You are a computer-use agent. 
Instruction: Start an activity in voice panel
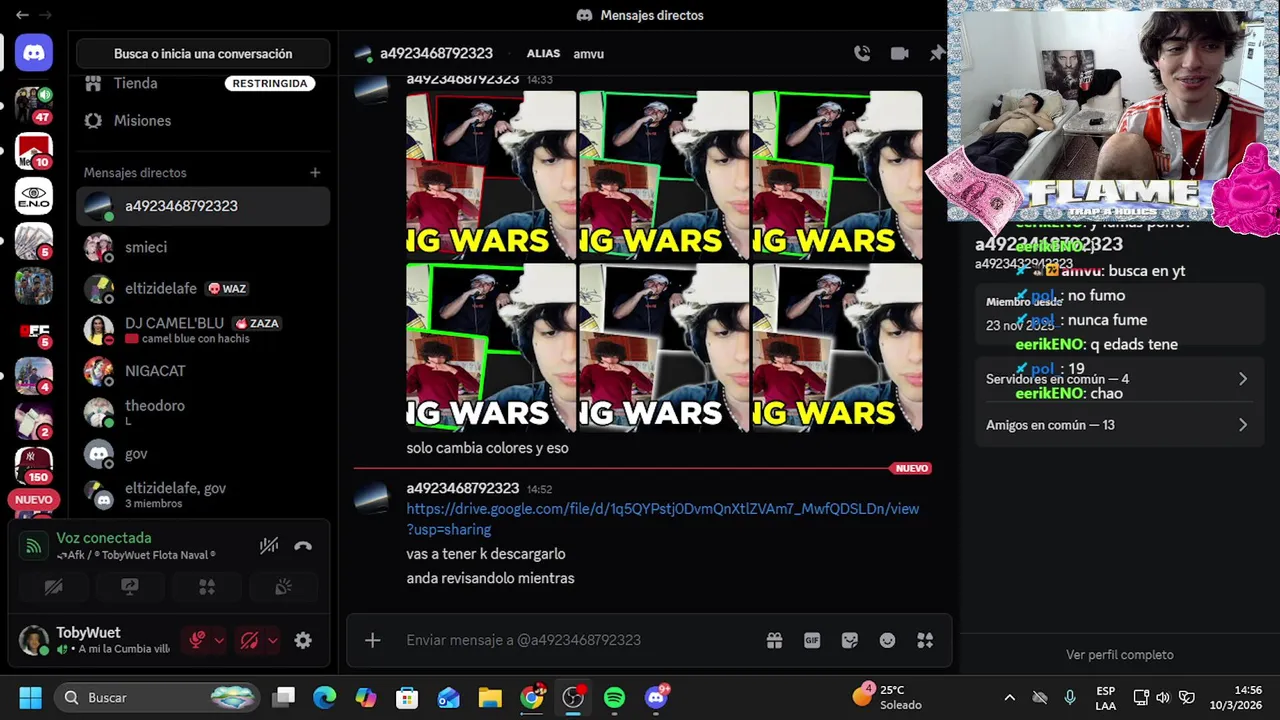207,587
